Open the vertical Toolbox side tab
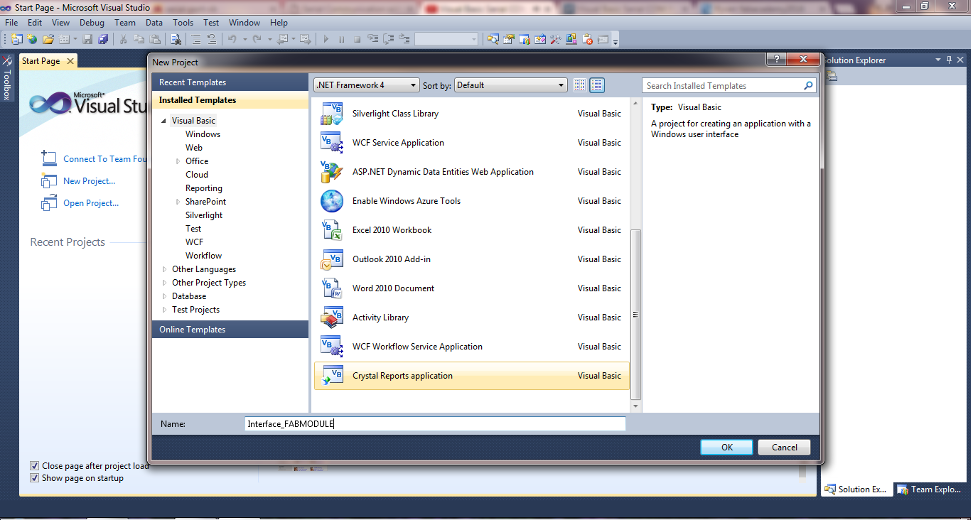This screenshot has width=973, height=520. pos(7,79)
